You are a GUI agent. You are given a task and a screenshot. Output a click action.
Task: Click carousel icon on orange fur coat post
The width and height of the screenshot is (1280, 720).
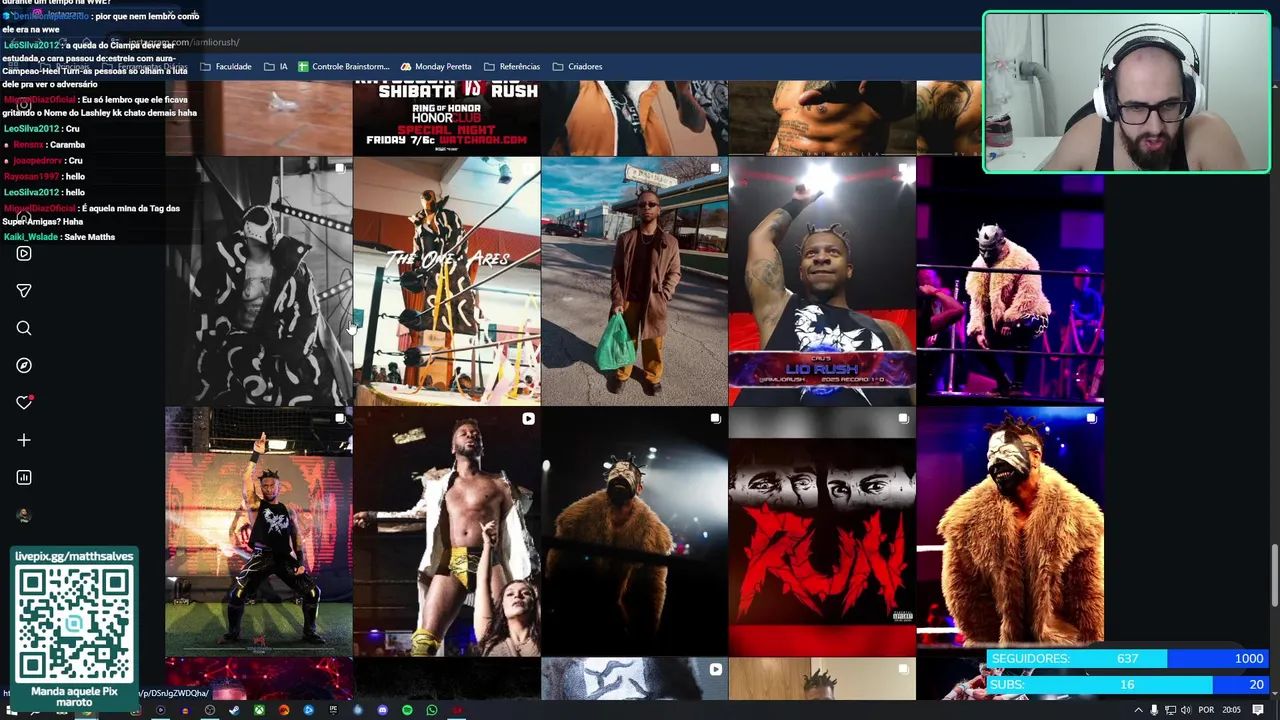point(1091,419)
